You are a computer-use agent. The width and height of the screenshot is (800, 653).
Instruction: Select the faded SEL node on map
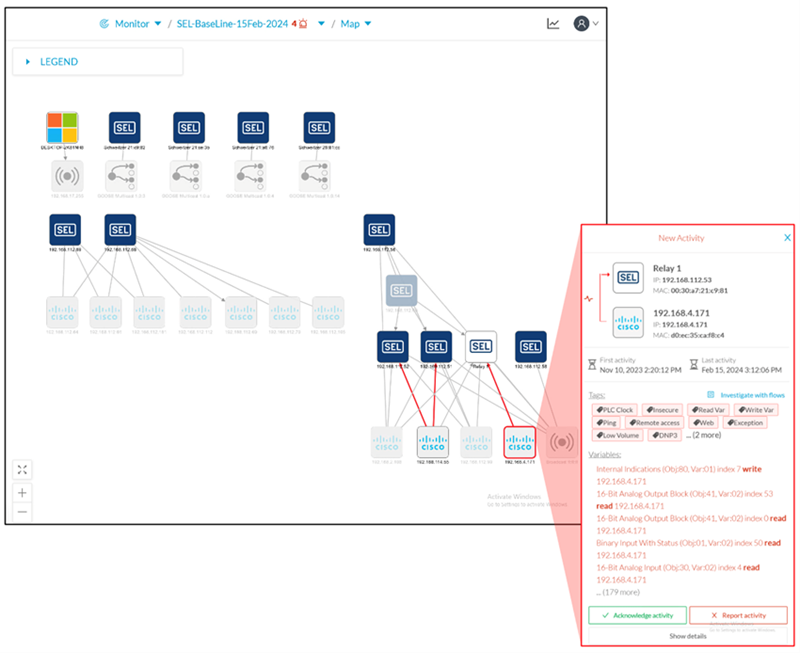tap(401, 291)
